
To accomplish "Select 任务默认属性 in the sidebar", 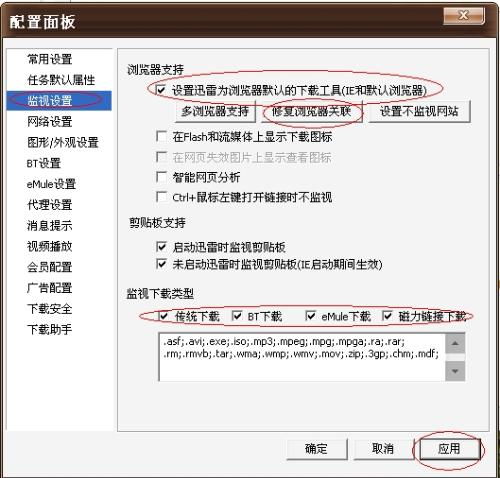I will [61, 80].
